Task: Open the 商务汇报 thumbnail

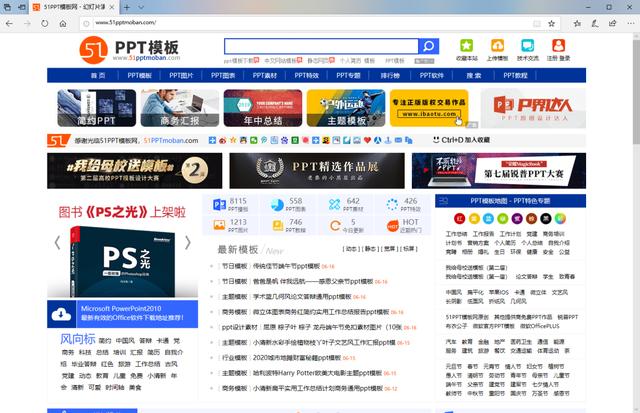Action: (180, 108)
